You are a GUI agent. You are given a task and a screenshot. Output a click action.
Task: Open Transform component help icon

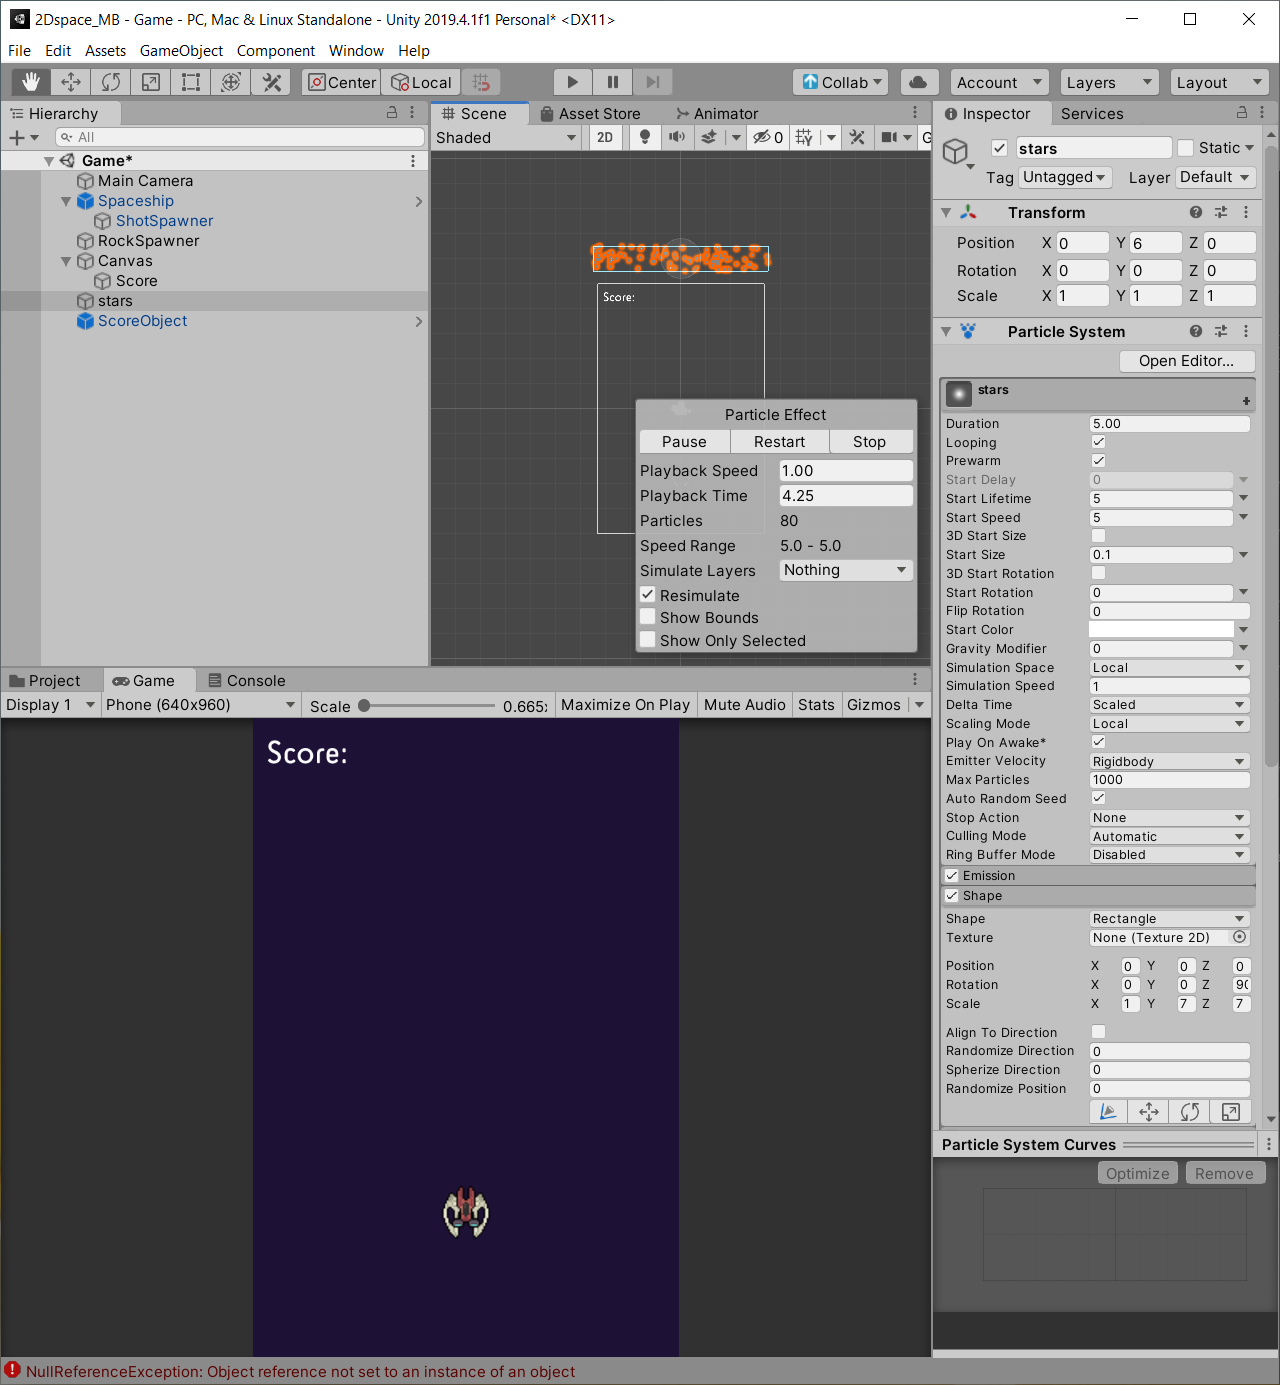pyautogui.click(x=1196, y=212)
